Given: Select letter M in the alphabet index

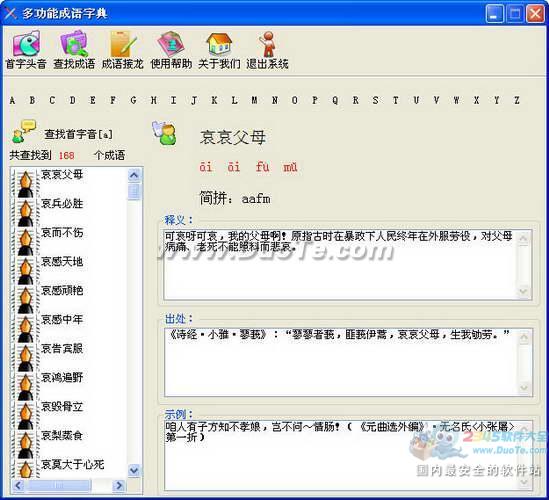Looking at the screenshot, I should pyautogui.click(x=255, y=100).
